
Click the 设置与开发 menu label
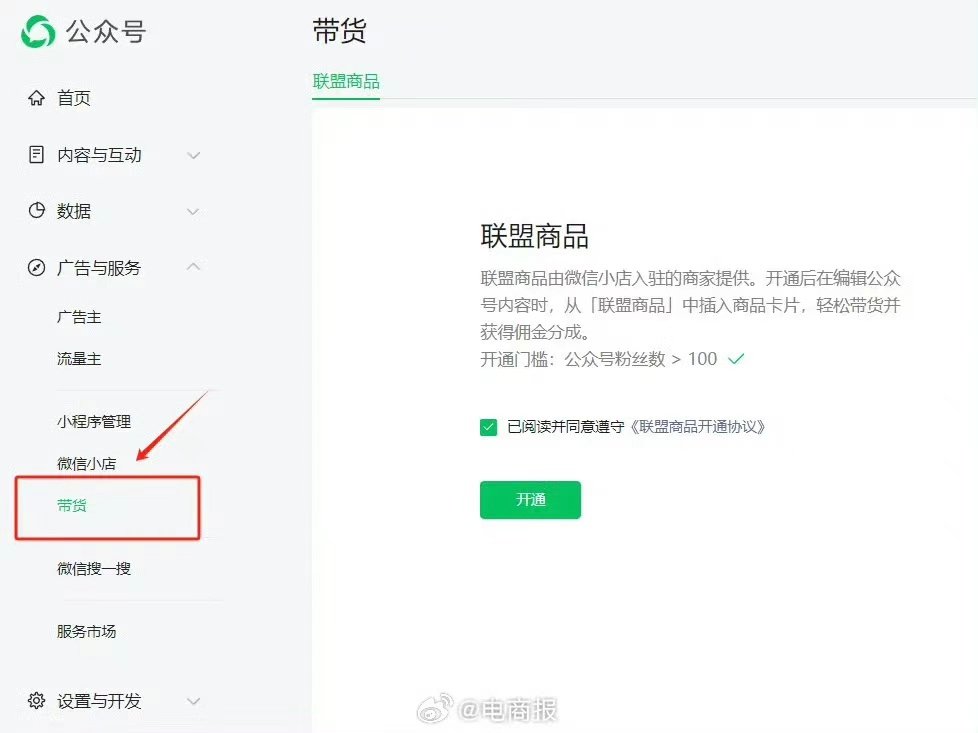pyautogui.click(x=99, y=701)
